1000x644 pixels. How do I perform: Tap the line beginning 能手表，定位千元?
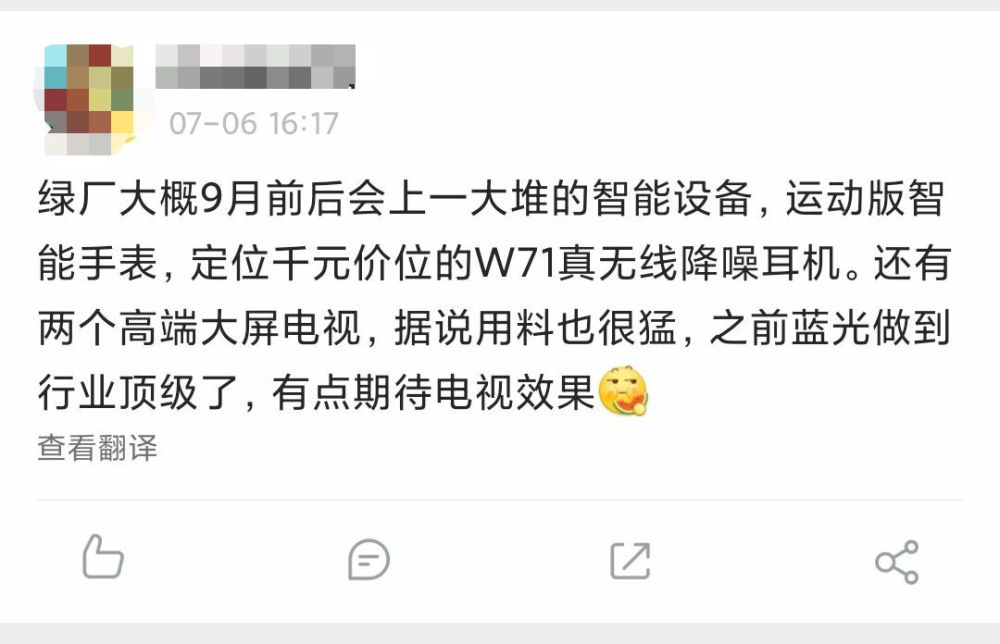[x=495, y=263]
